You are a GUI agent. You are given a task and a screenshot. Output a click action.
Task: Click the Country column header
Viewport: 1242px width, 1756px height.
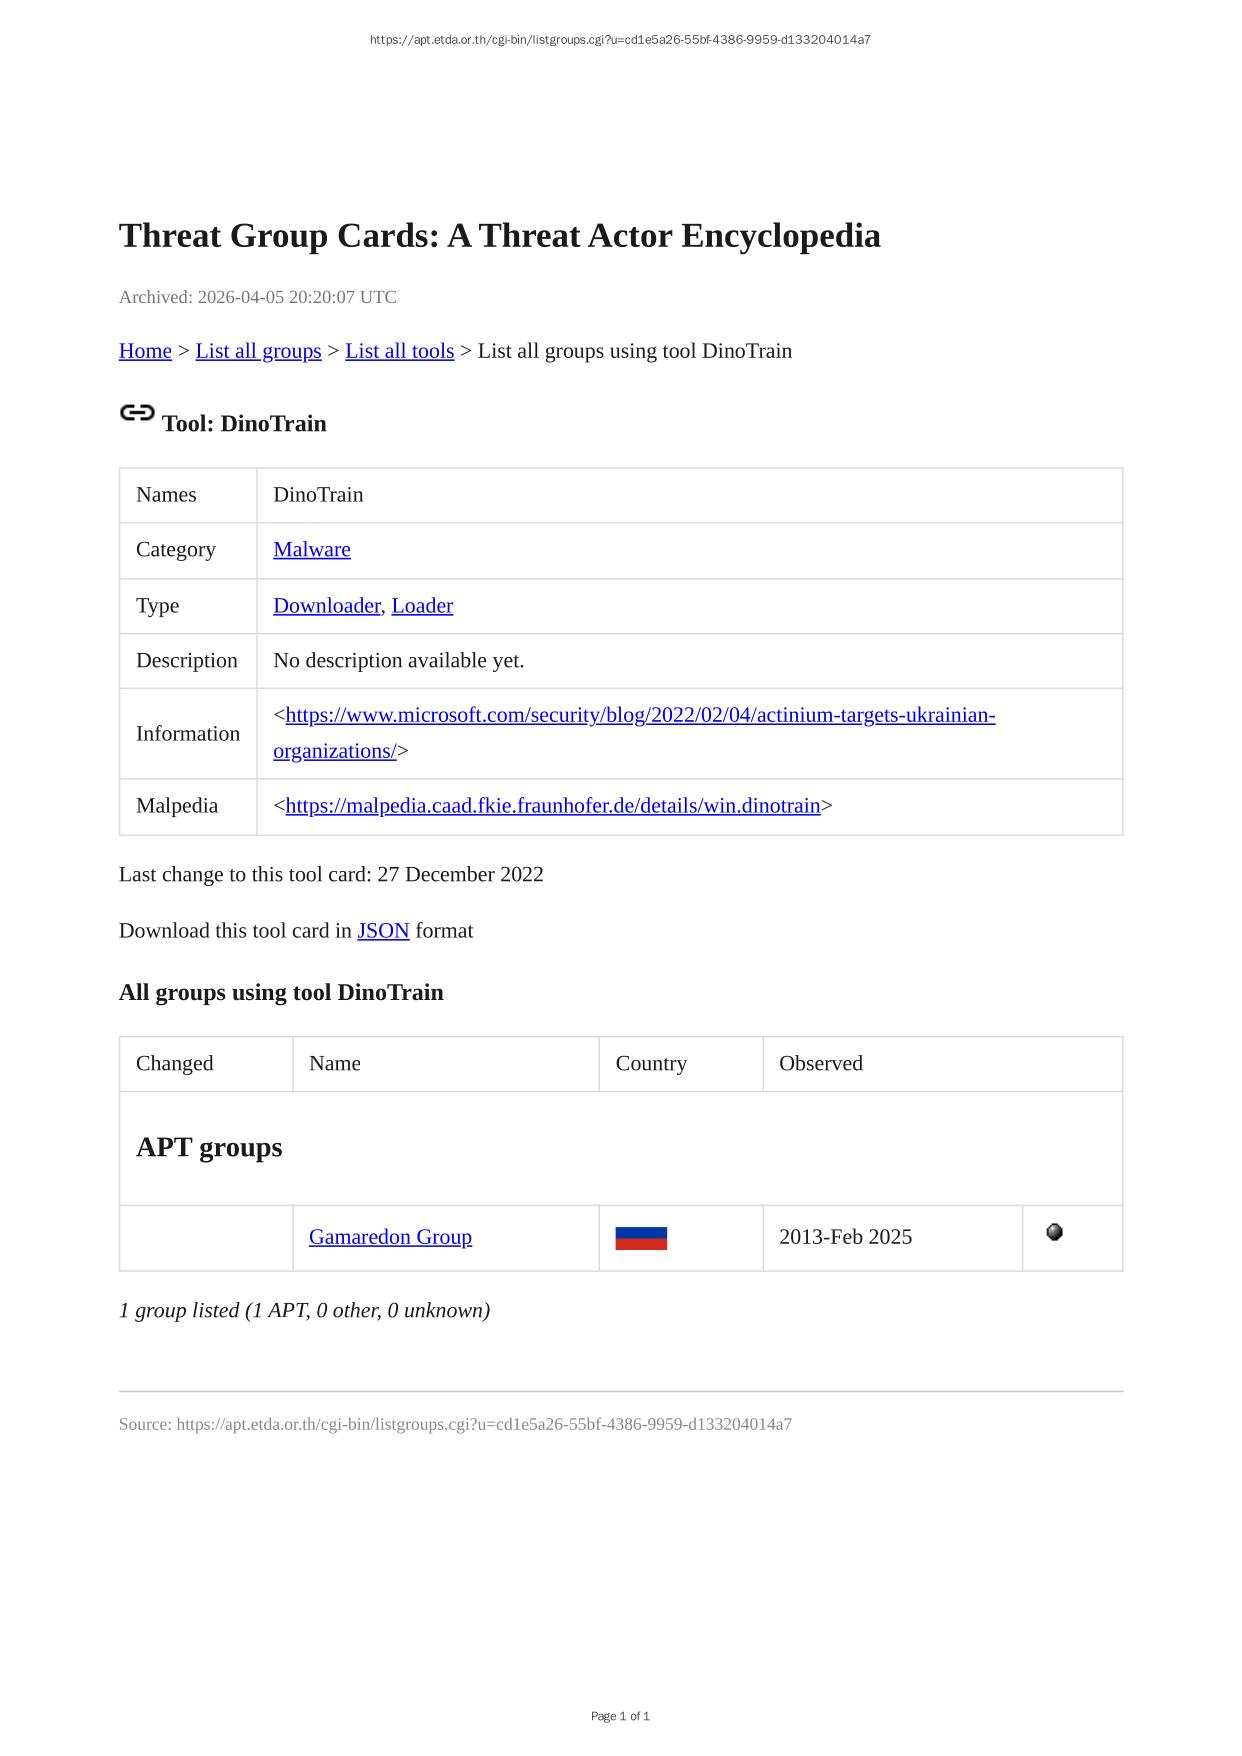pos(651,1063)
